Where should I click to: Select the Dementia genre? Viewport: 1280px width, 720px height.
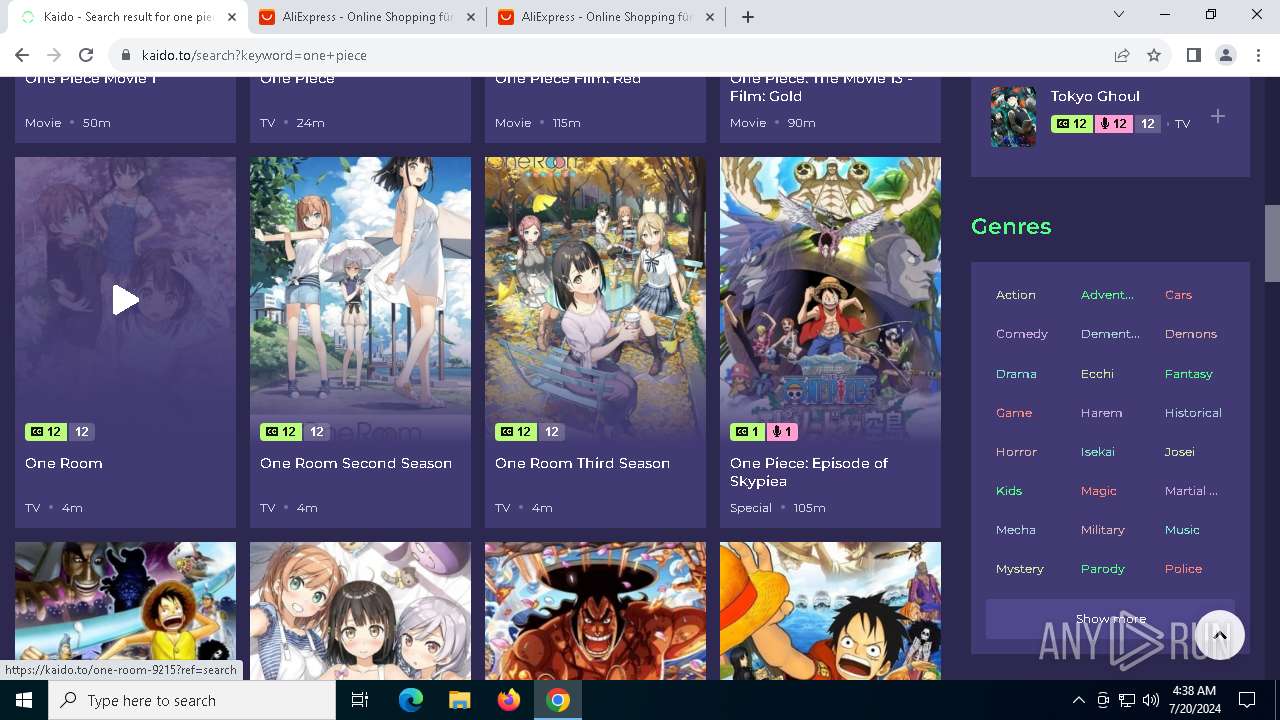(1110, 334)
